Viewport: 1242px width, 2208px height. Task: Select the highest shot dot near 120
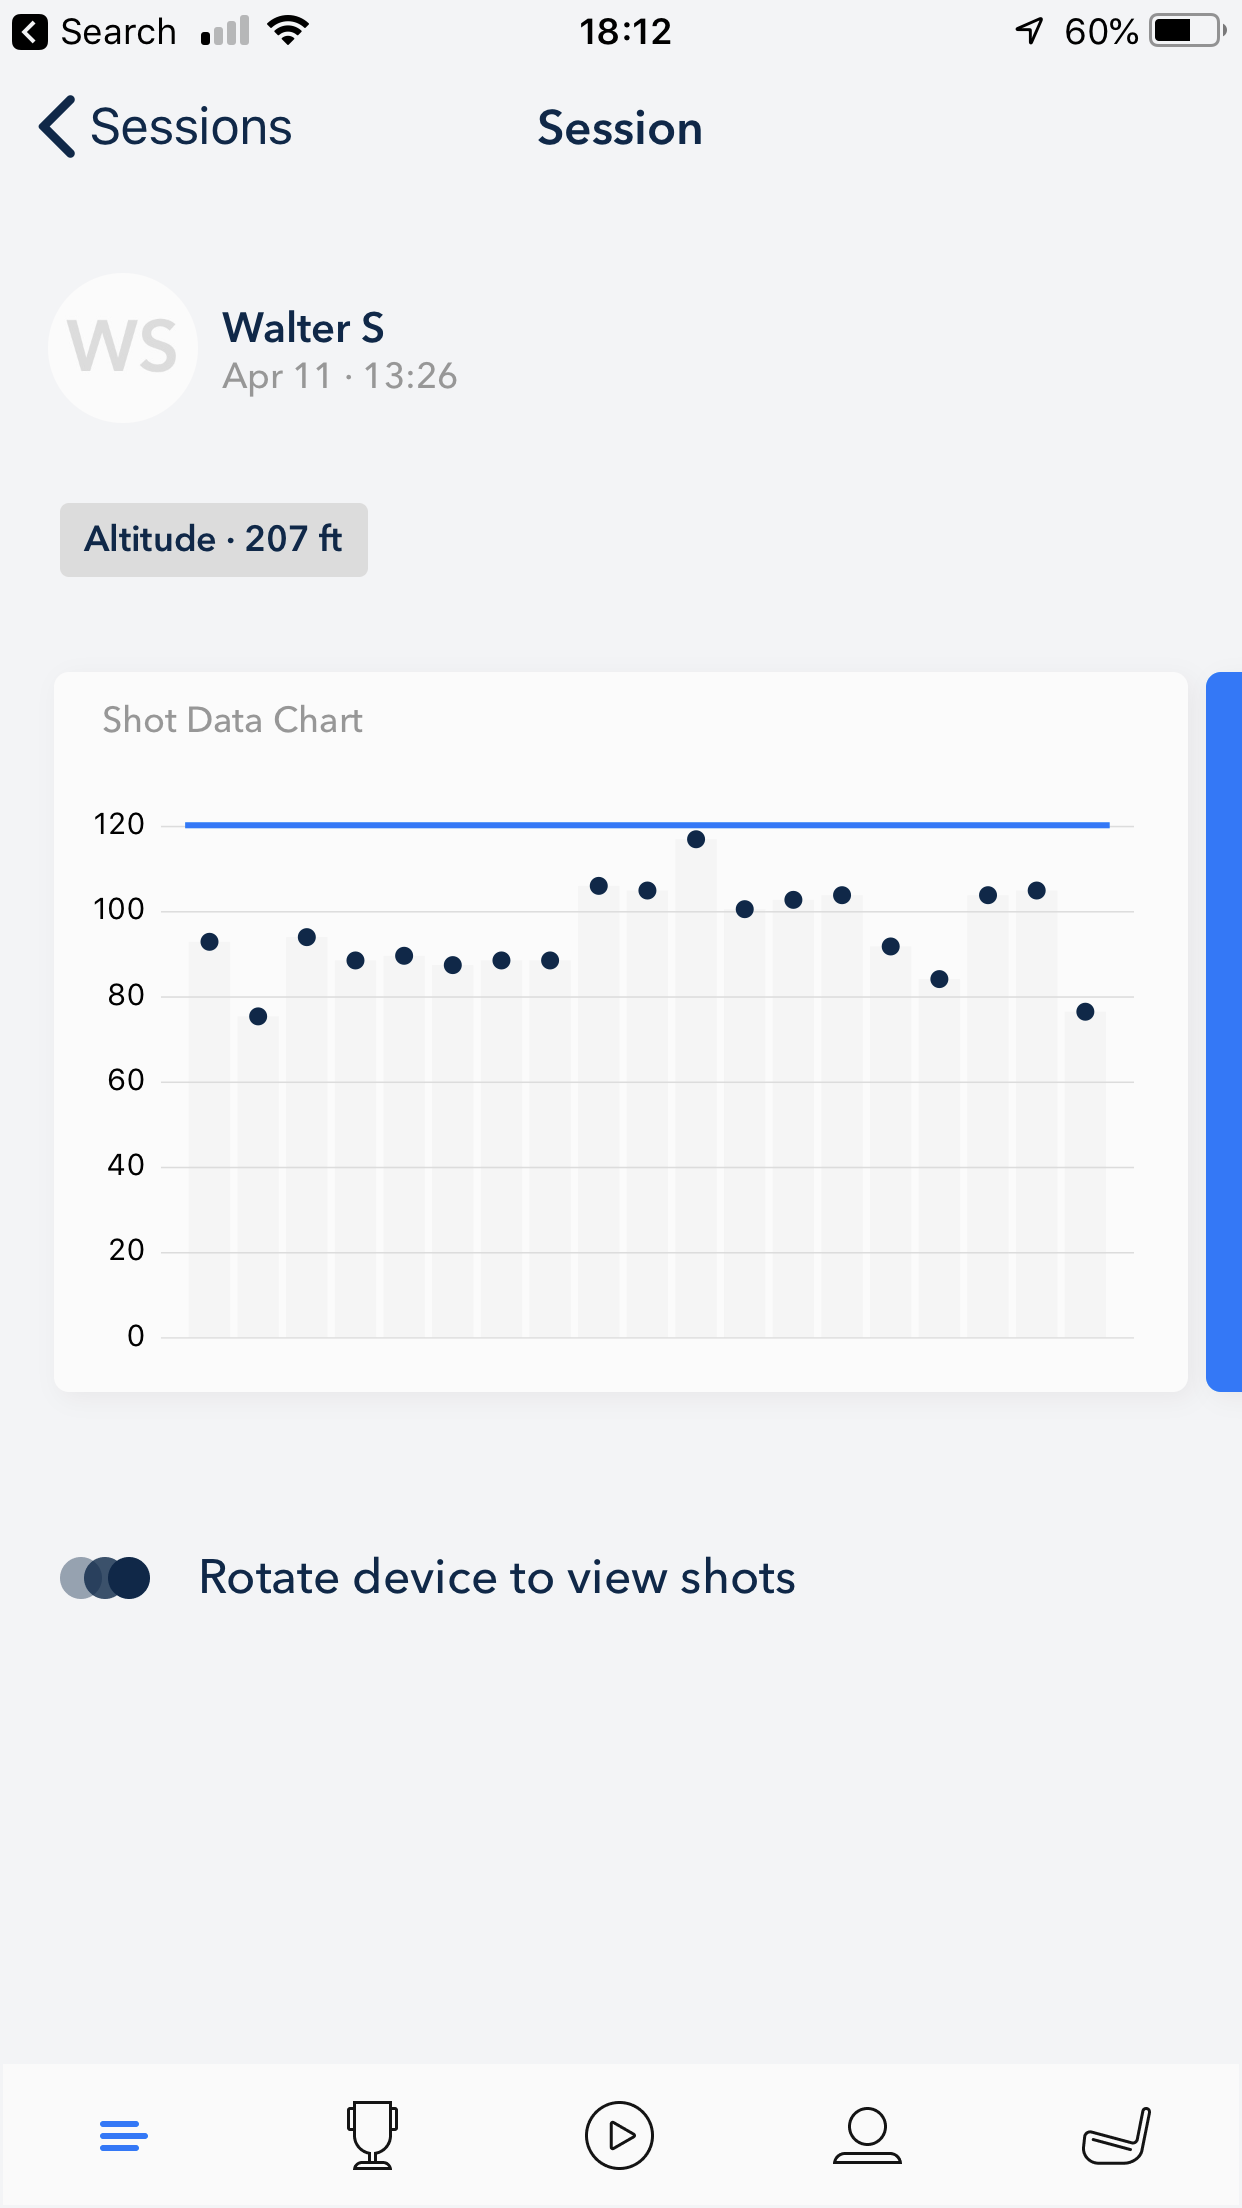click(696, 839)
